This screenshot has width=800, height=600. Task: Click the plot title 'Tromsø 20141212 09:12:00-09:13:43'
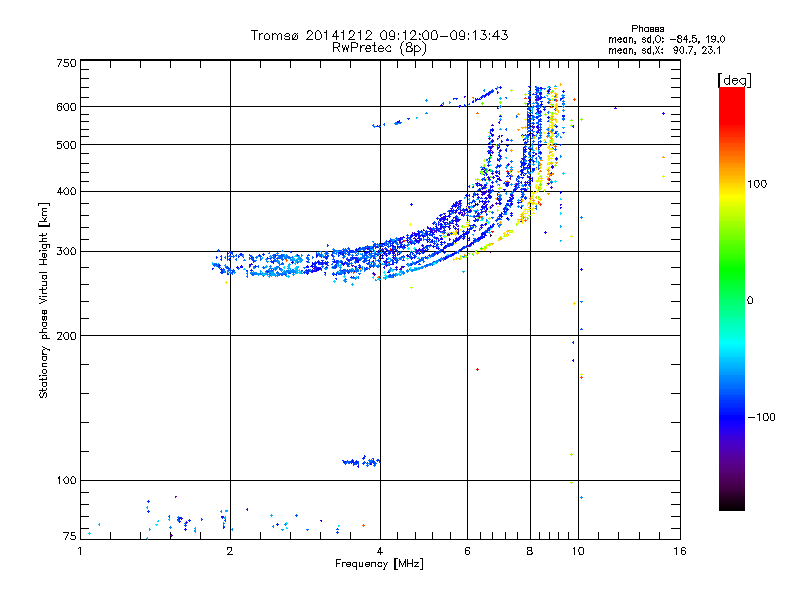point(379,35)
